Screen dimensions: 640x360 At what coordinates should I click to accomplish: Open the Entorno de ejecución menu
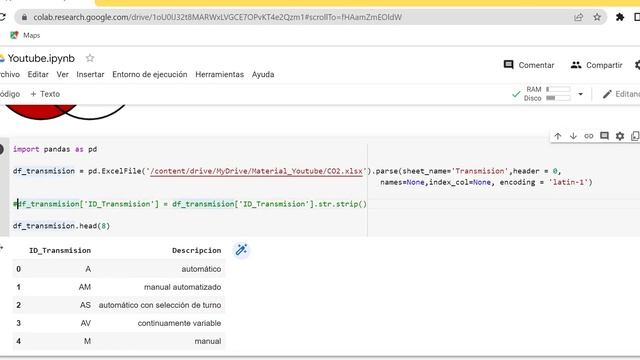(x=150, y=74)
